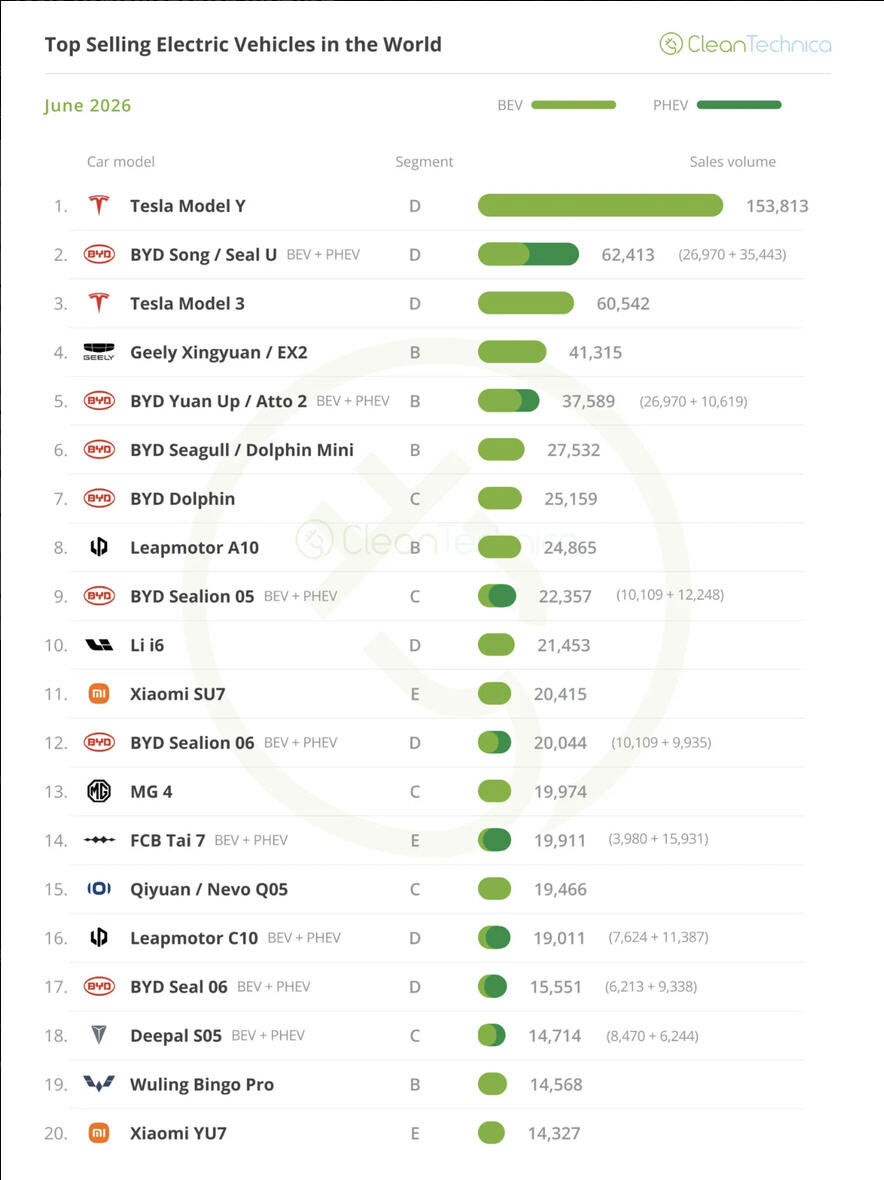This screenshot has height=1180, width=884.
Task: Click the Tesla Model Y sales bar
Action: click(600, 205)
